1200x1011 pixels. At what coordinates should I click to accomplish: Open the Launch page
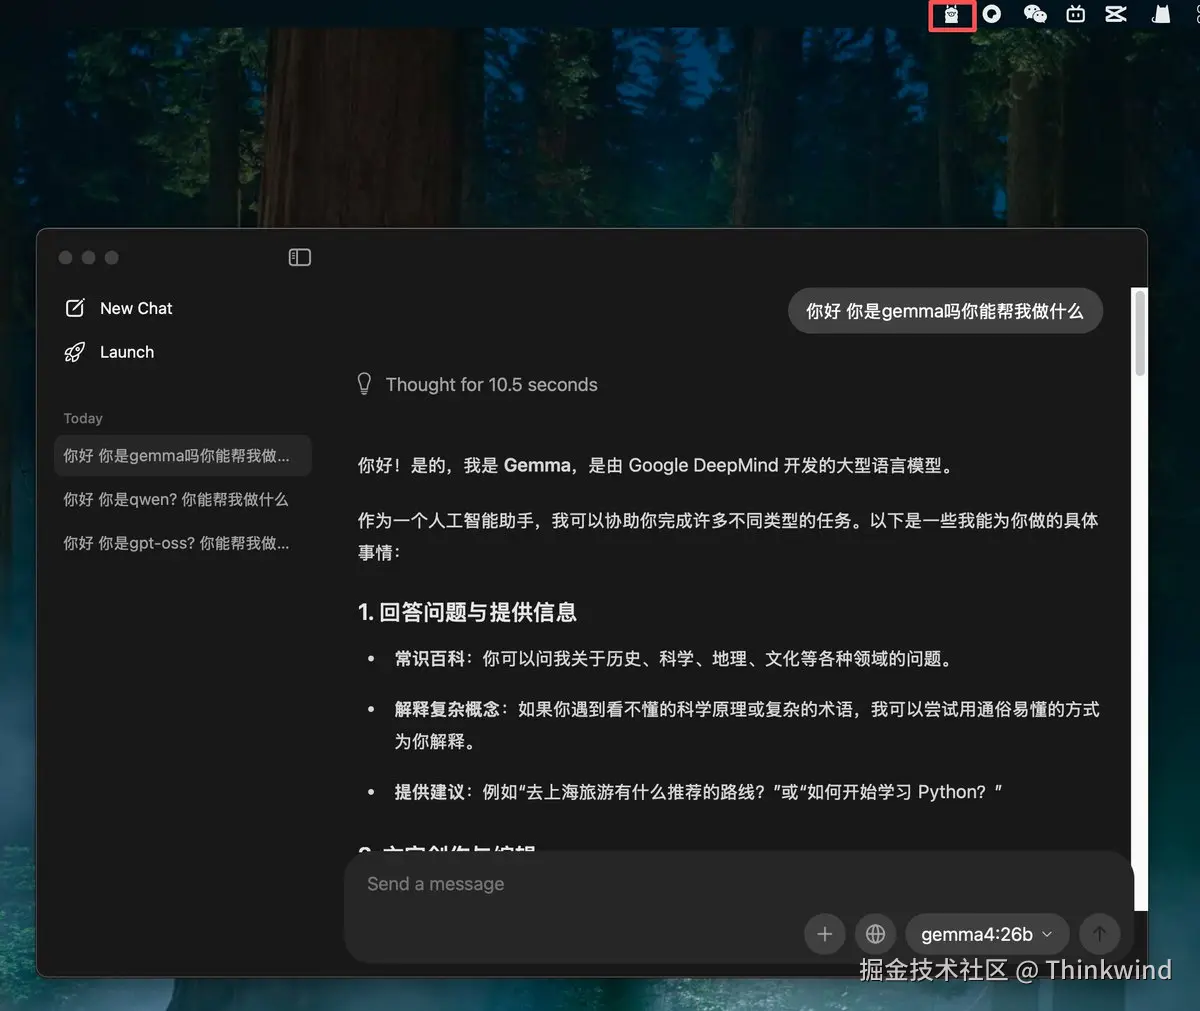click(x=127, y=352)
